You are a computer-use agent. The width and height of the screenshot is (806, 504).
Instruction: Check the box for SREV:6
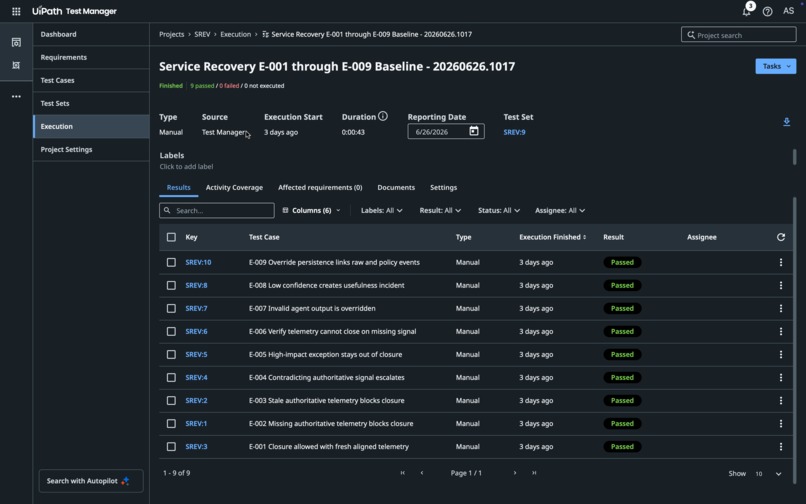click(171, 332)
